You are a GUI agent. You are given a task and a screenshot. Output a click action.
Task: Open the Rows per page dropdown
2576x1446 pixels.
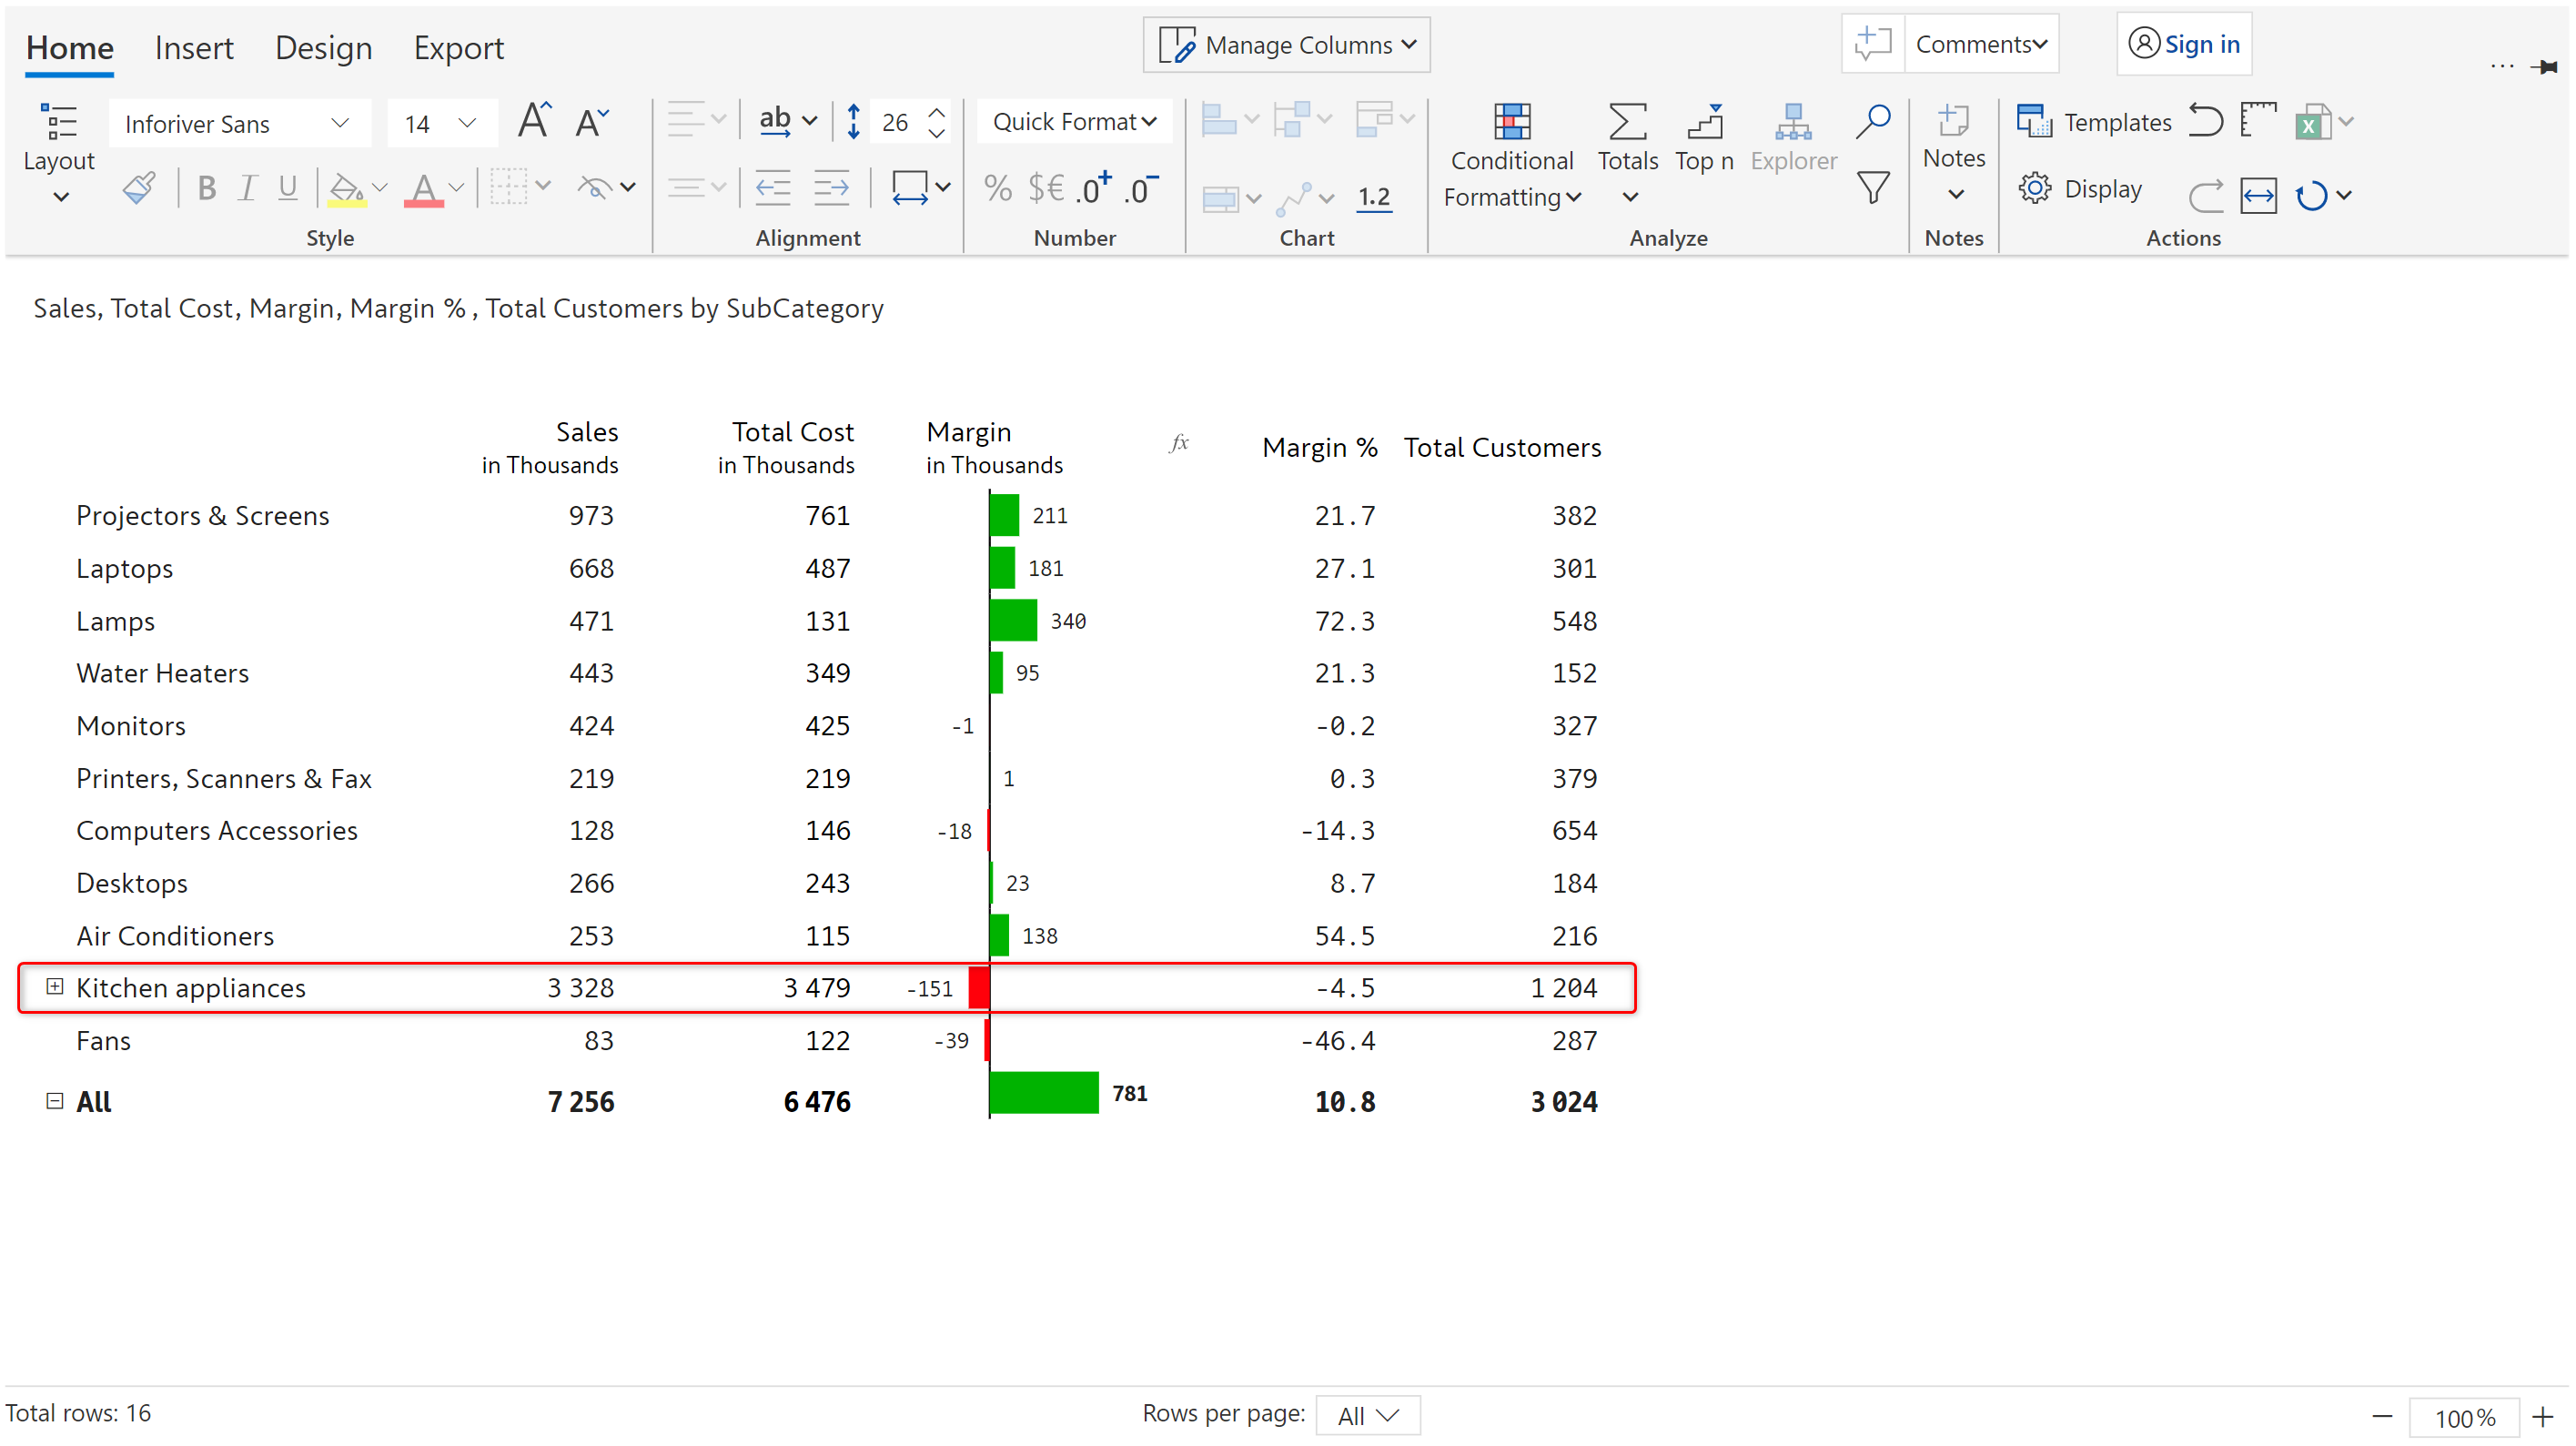(x=1367, y=1415)
